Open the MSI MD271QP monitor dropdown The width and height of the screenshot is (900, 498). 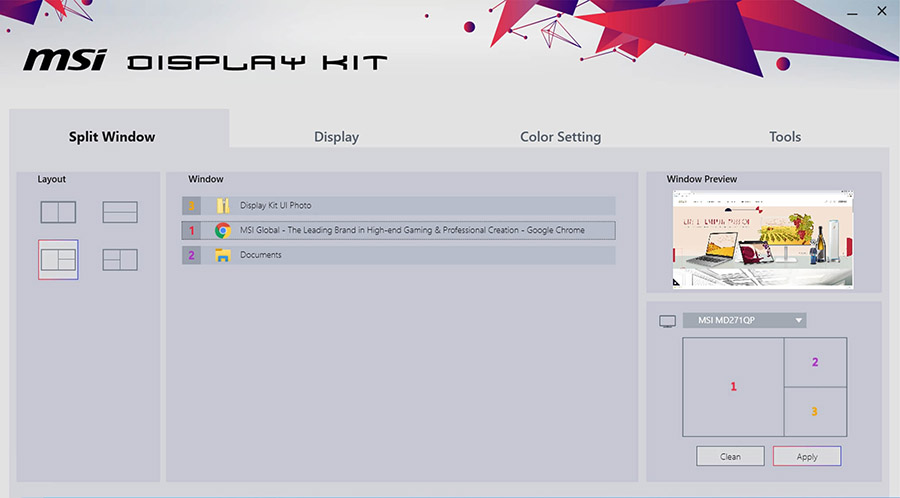click(744, 321)
